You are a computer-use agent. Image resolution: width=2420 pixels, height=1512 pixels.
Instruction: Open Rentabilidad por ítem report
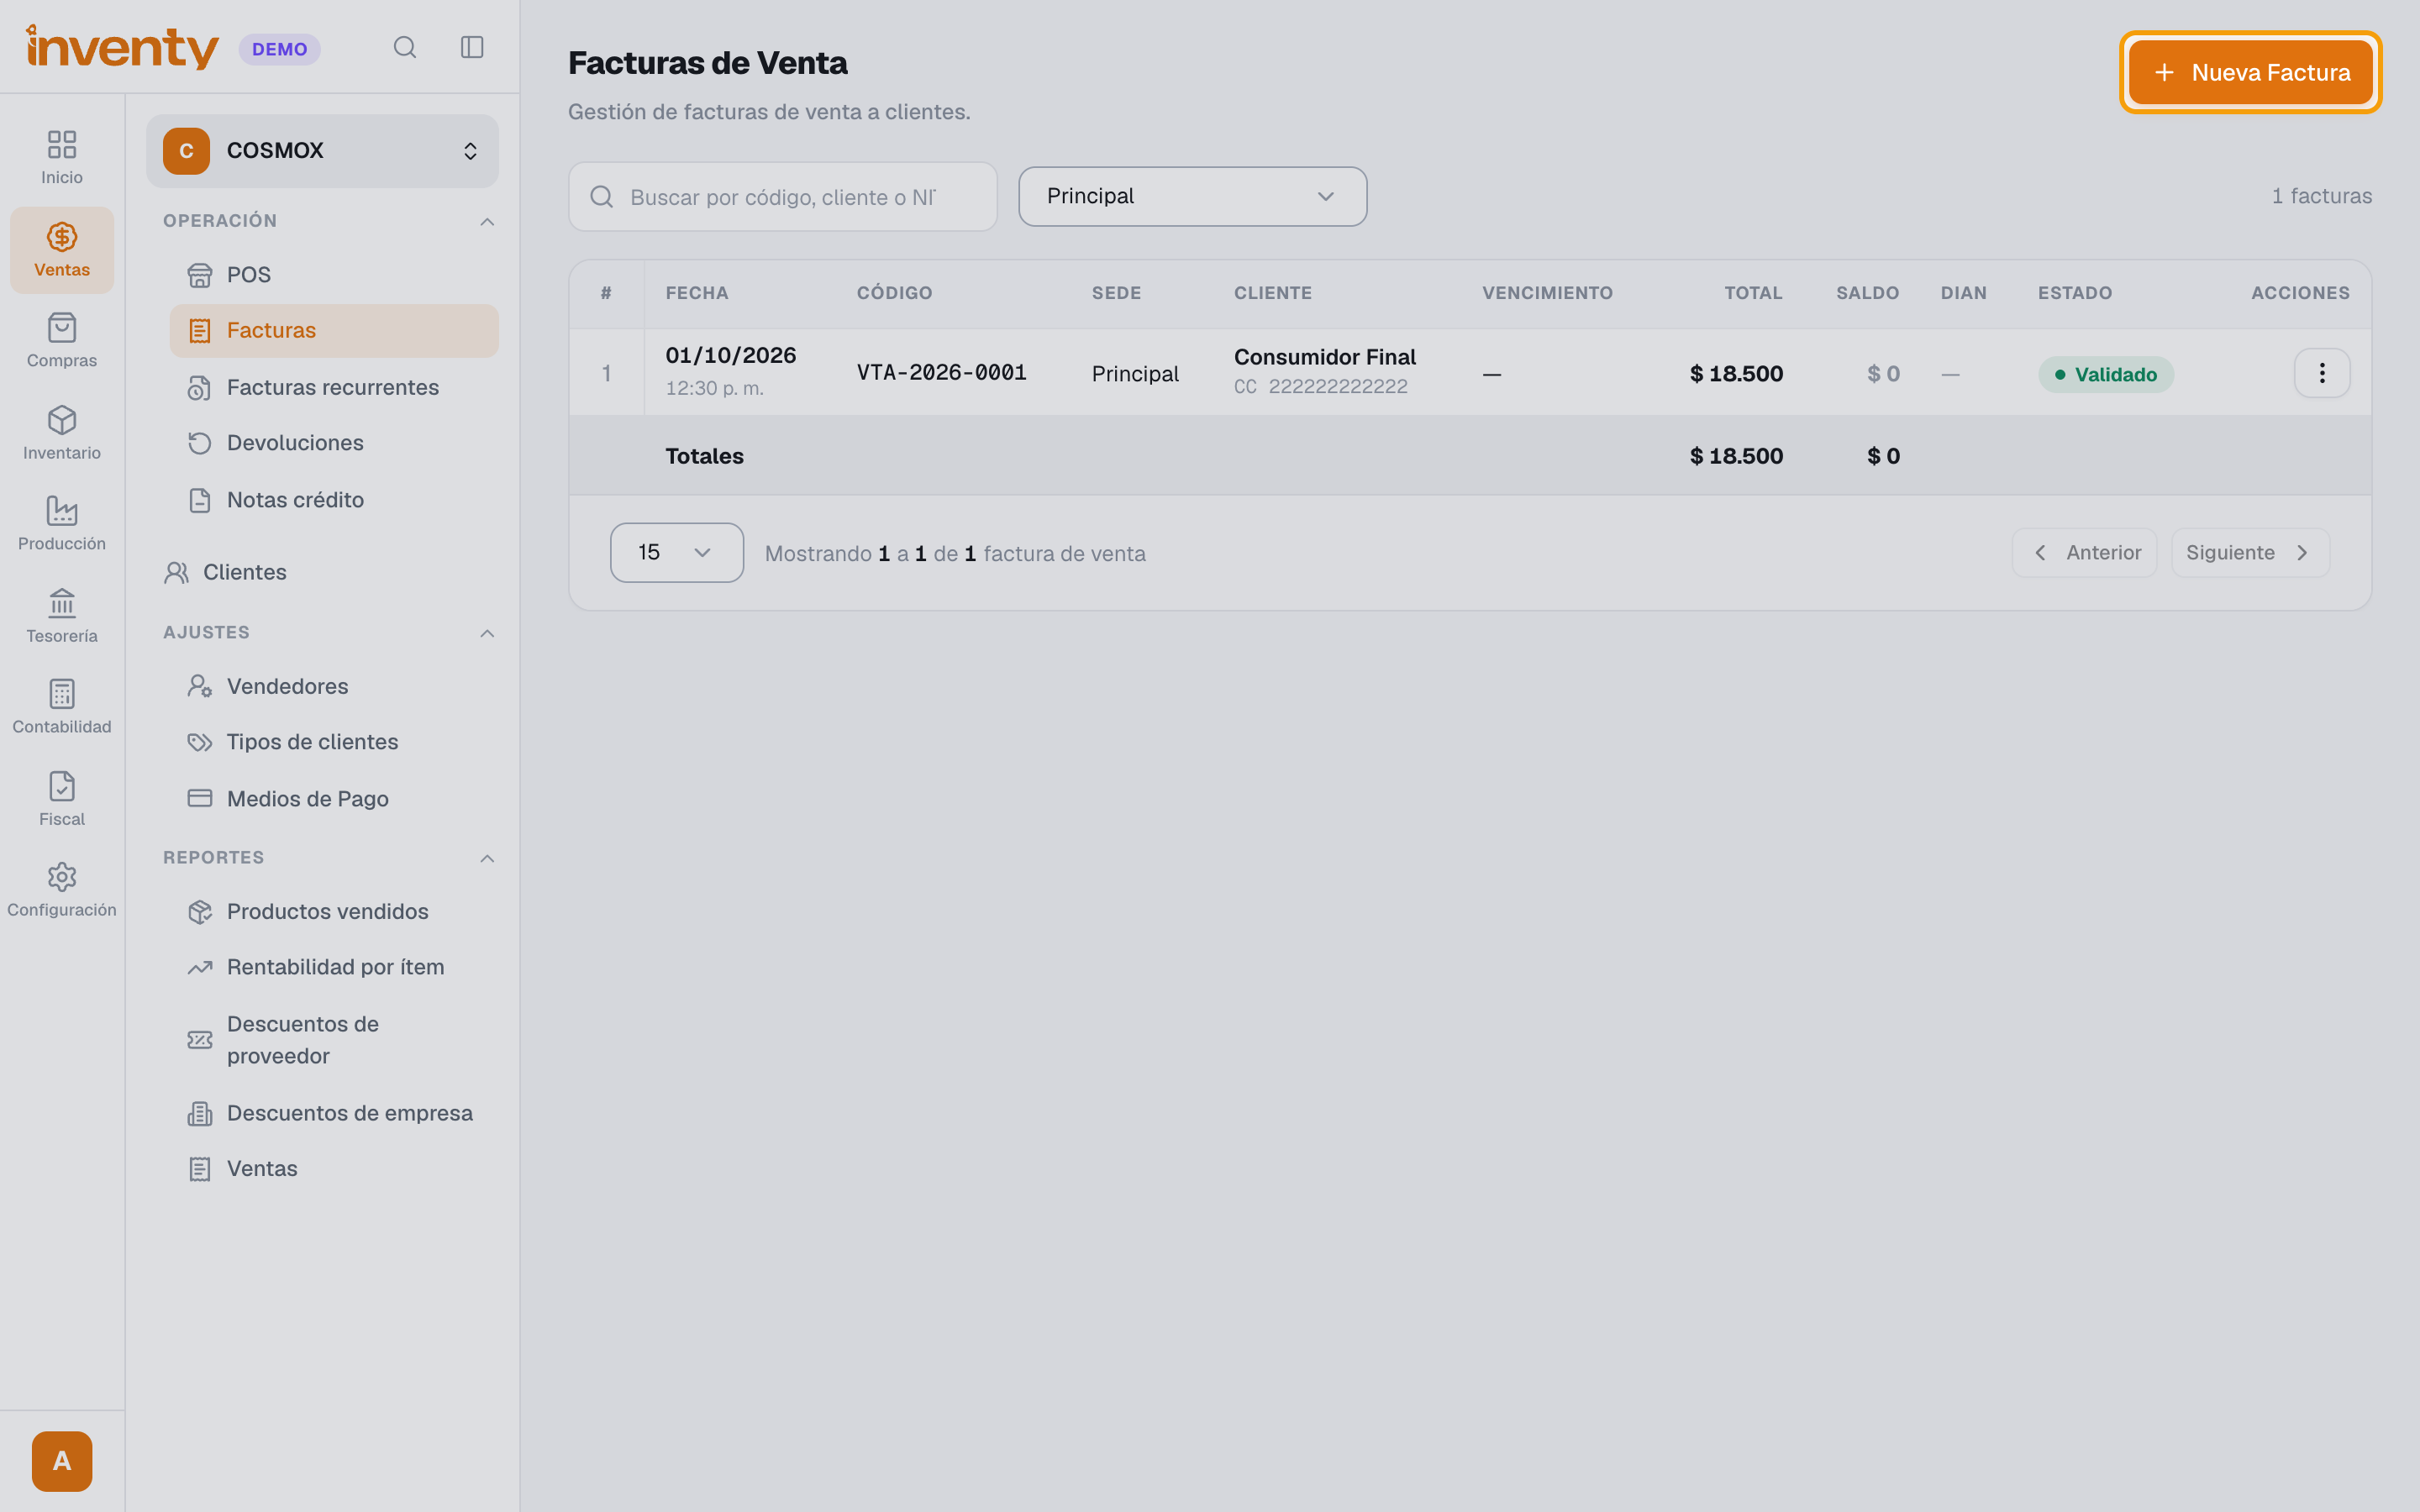tap(334, 967)
